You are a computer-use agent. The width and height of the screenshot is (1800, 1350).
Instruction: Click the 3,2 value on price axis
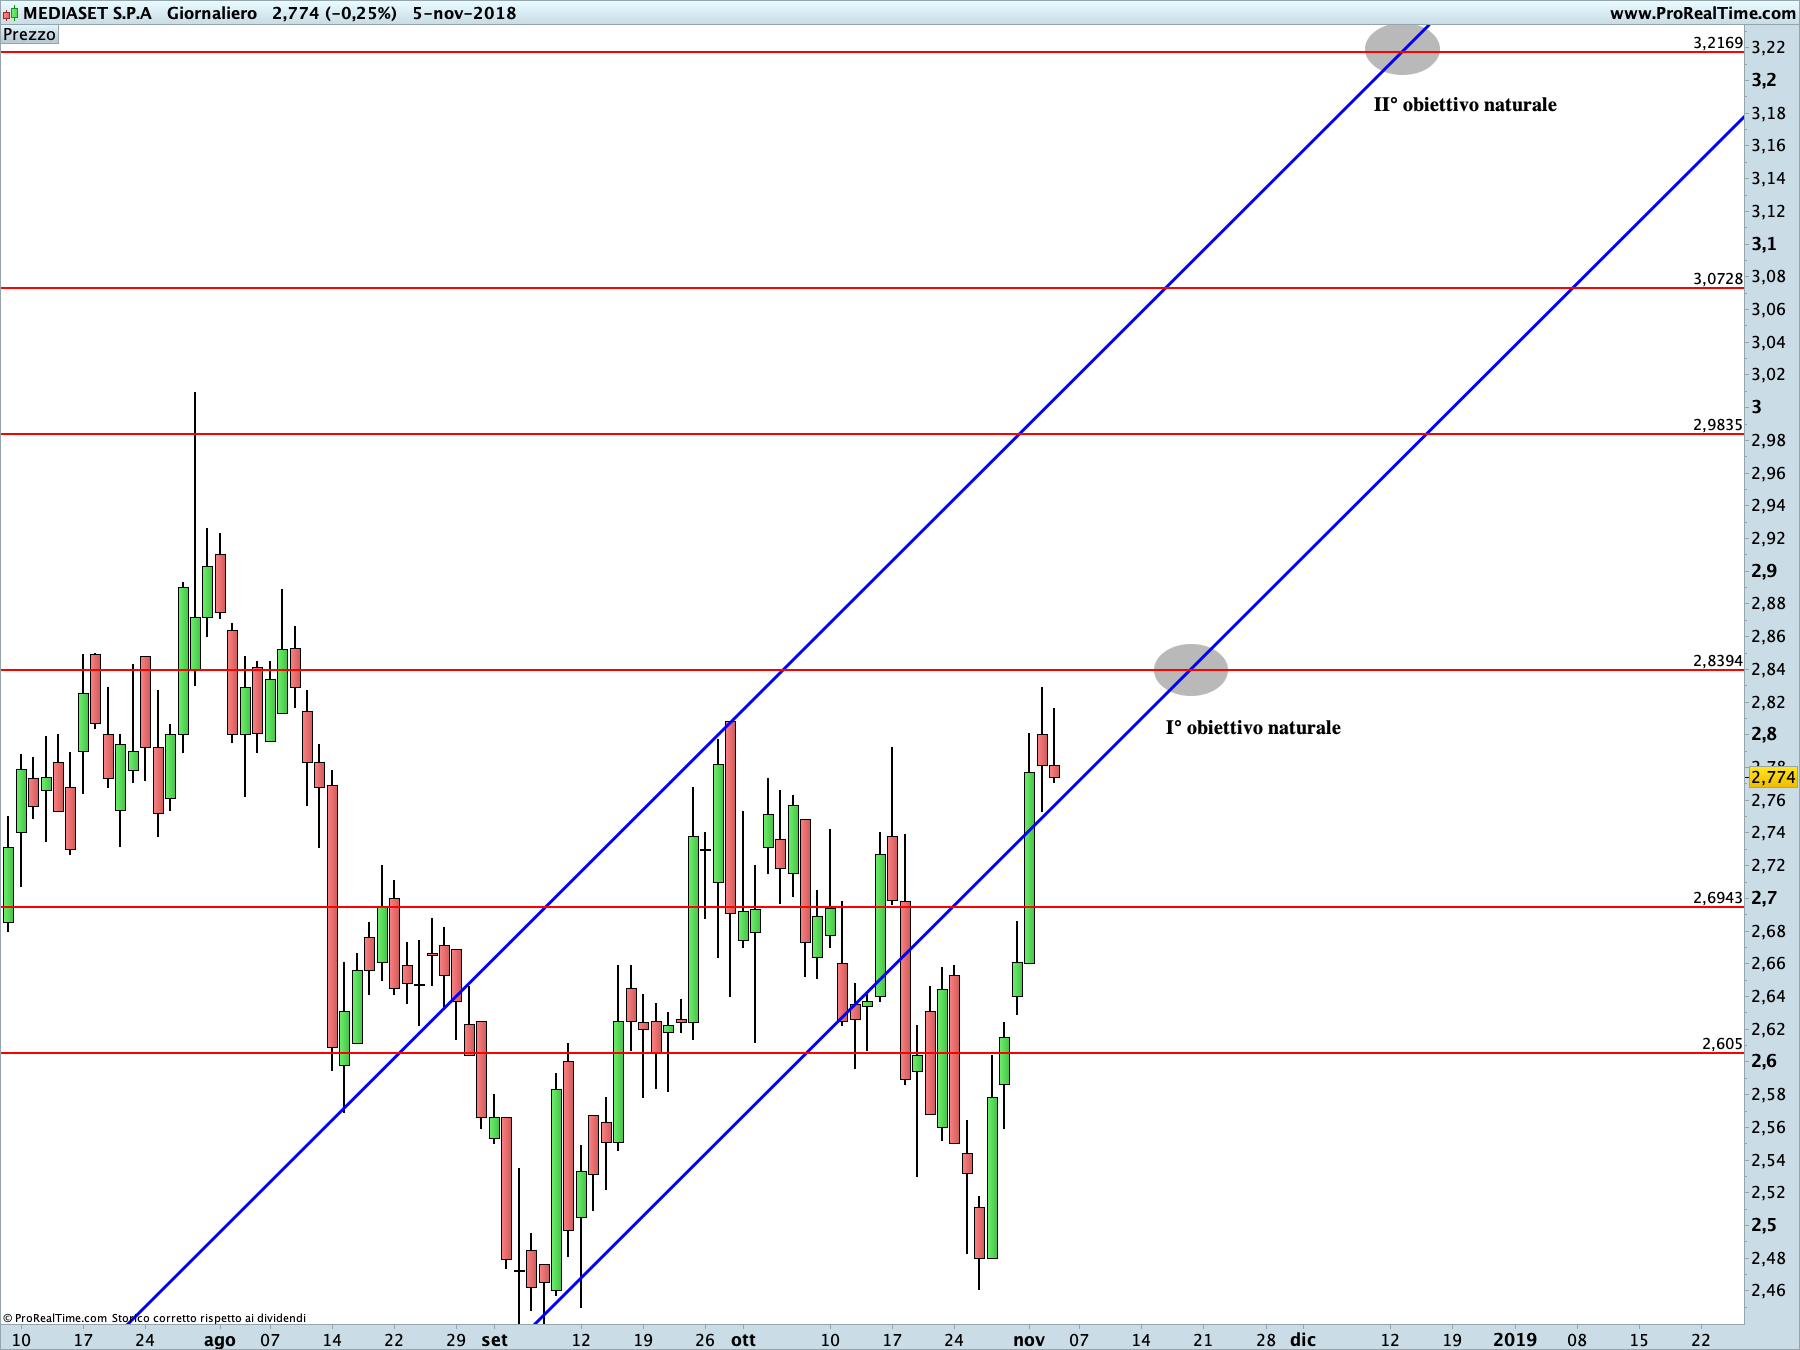point(1764,80)
